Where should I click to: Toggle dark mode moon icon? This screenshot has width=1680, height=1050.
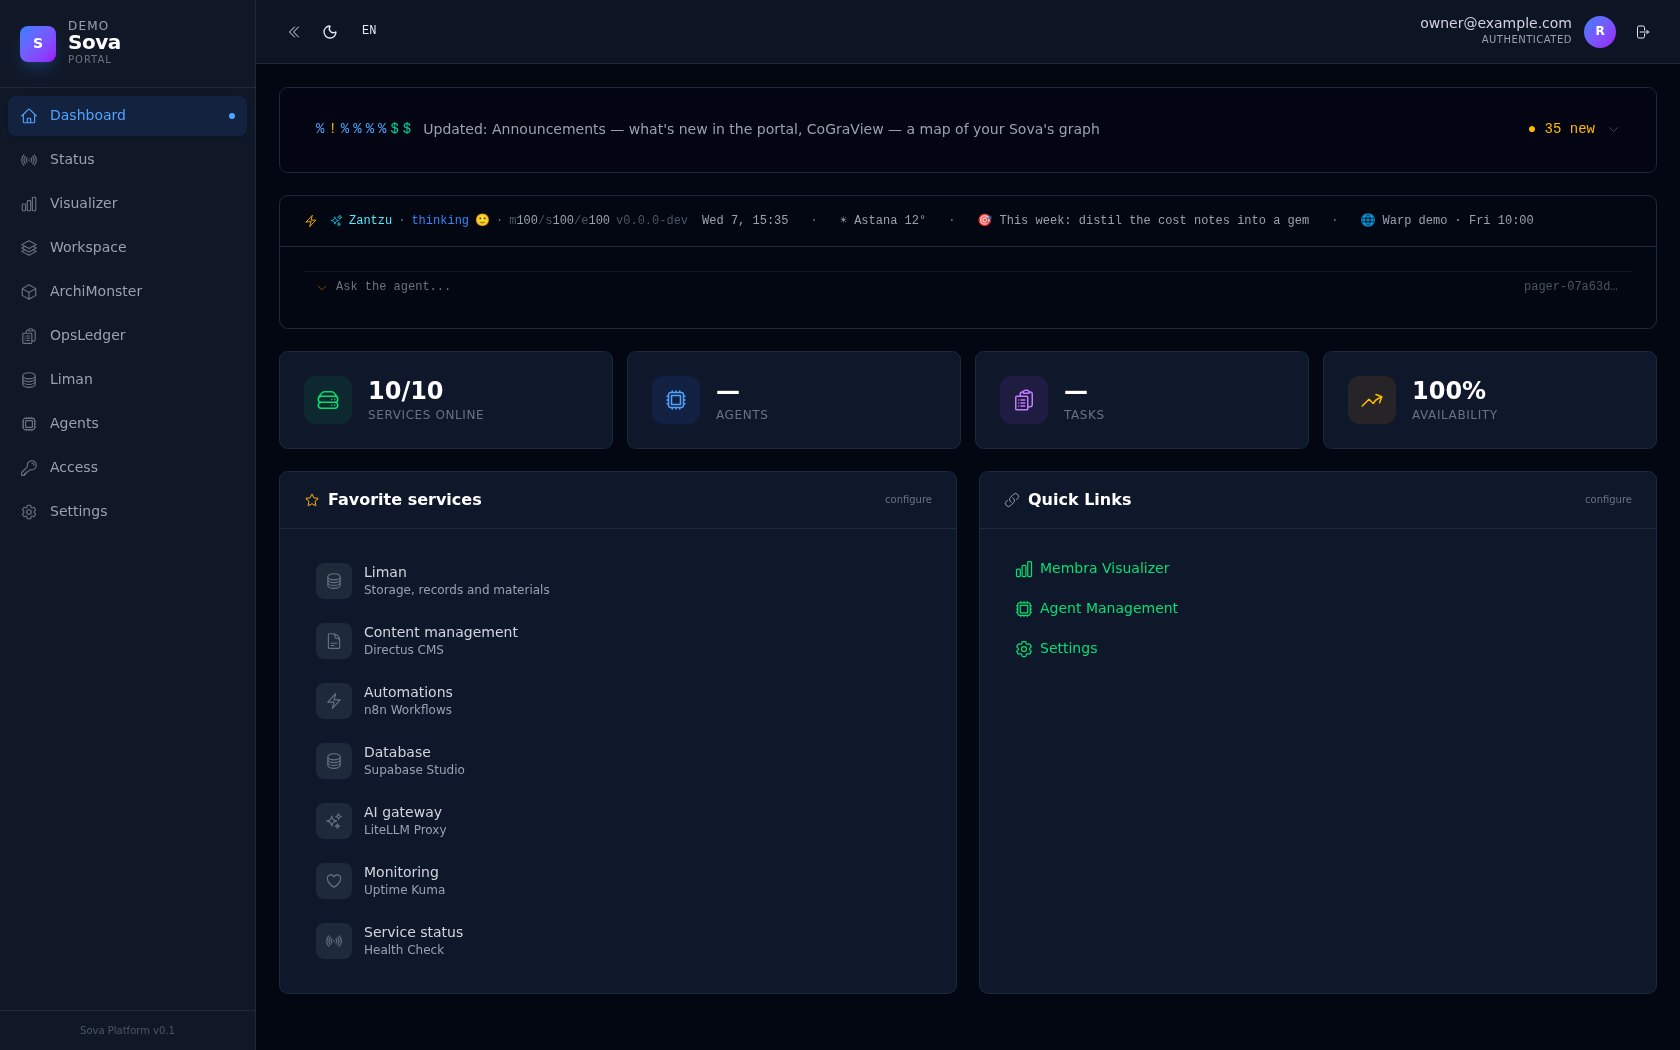(x=330, y=32)
